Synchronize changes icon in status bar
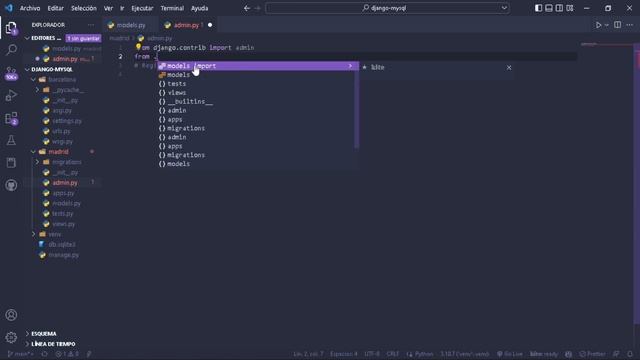 (44, 354)
